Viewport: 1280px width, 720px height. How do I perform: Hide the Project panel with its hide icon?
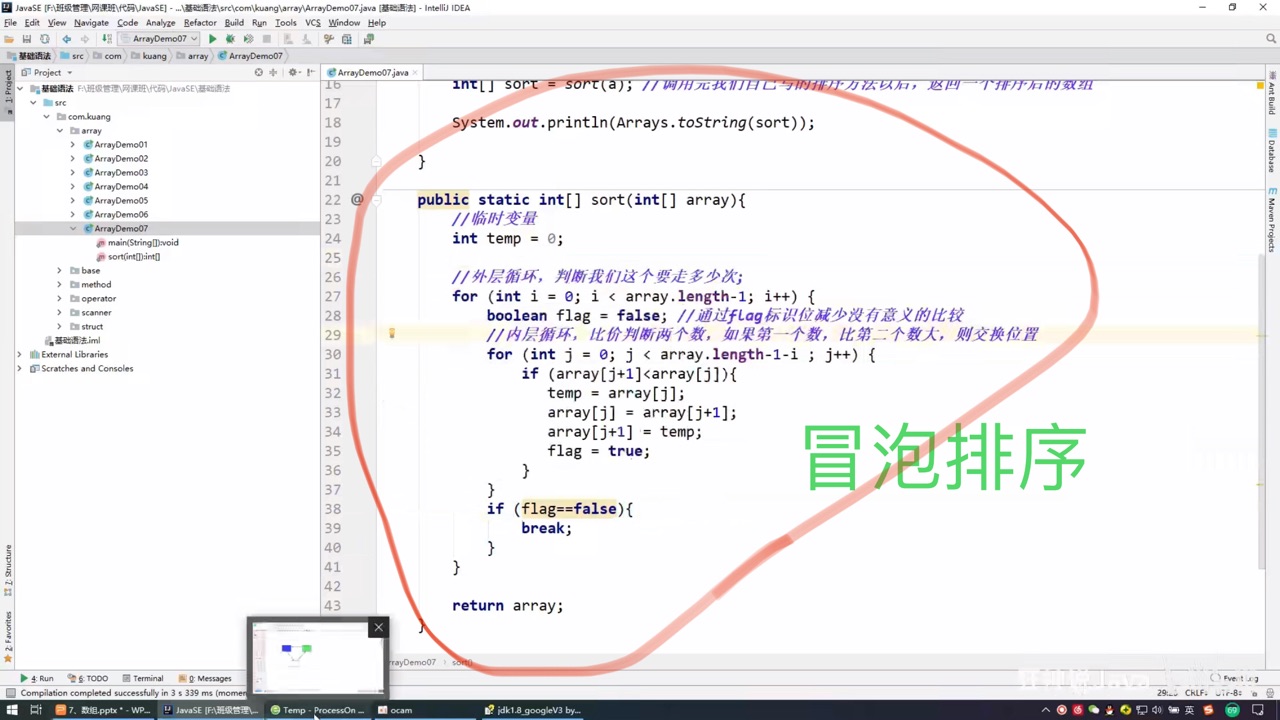pyautogui.click(x=311, y=72)
